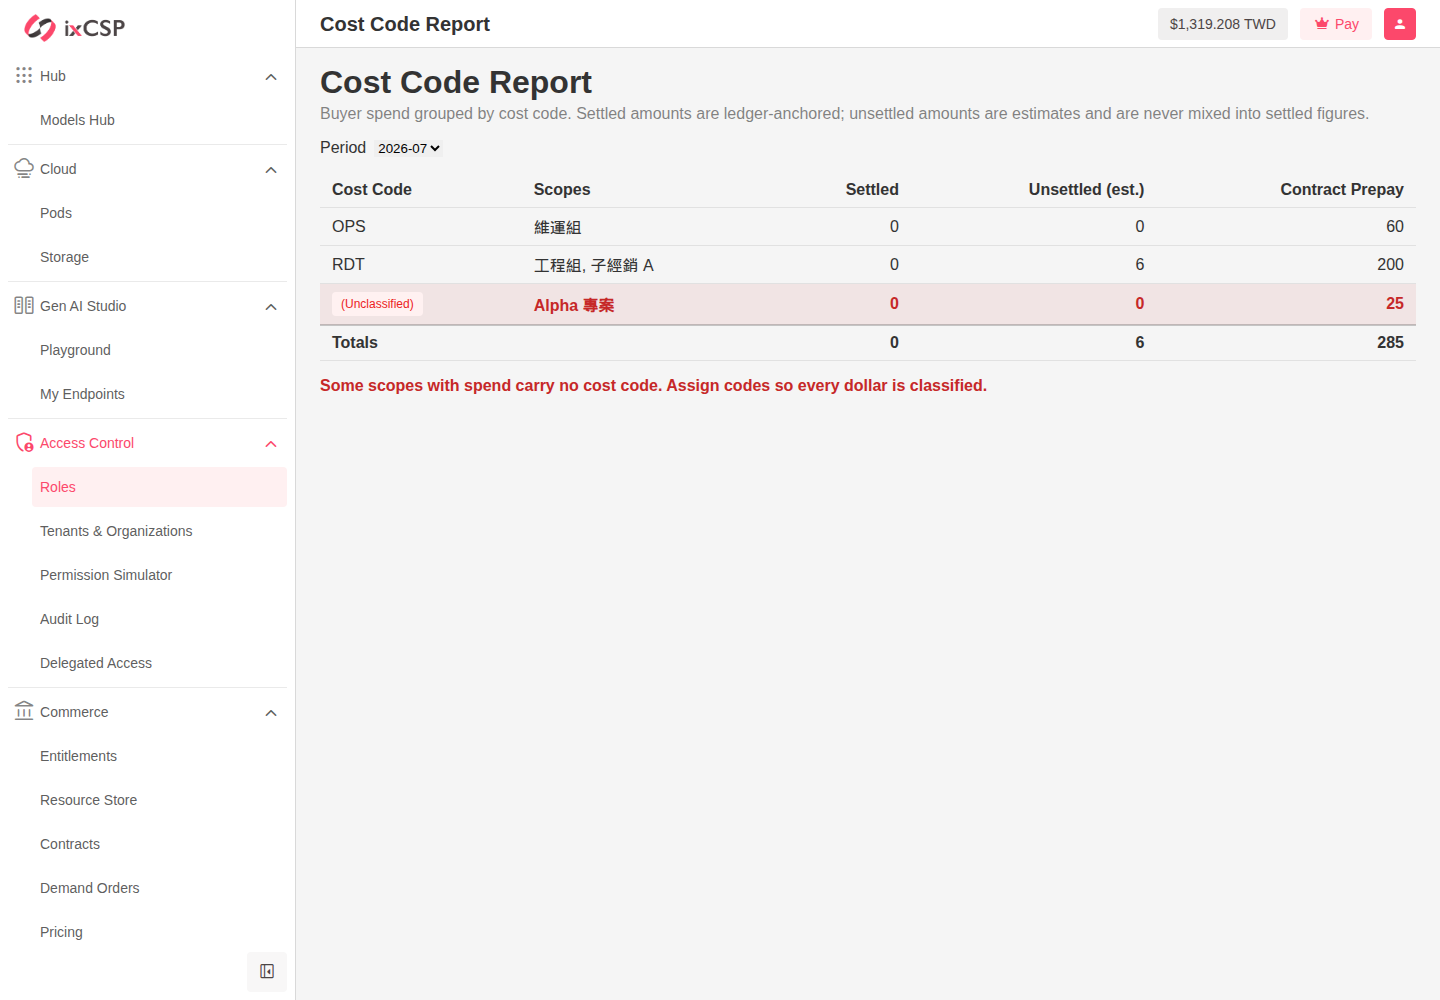This screenshot has width=1440, height=1000.
Task: Click the Cloud section label
Action: click(x=58, y=169)
